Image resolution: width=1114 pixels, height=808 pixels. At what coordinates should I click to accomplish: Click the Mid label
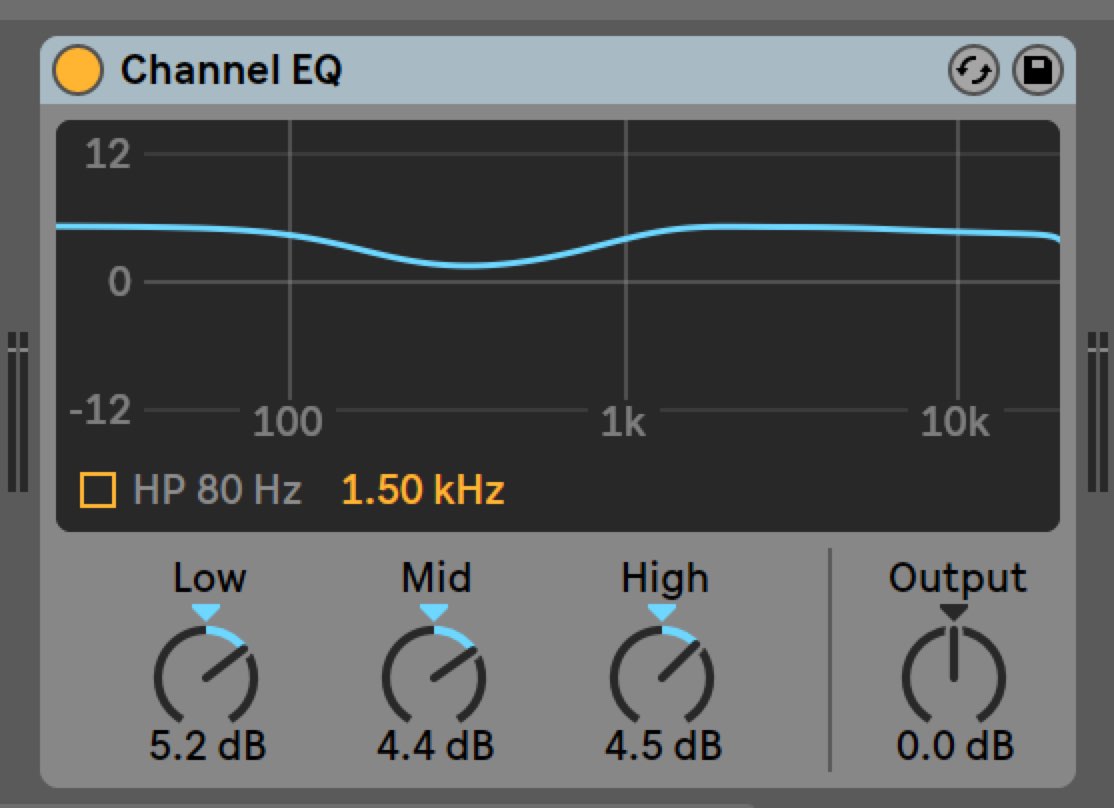(x=436, y=577)
